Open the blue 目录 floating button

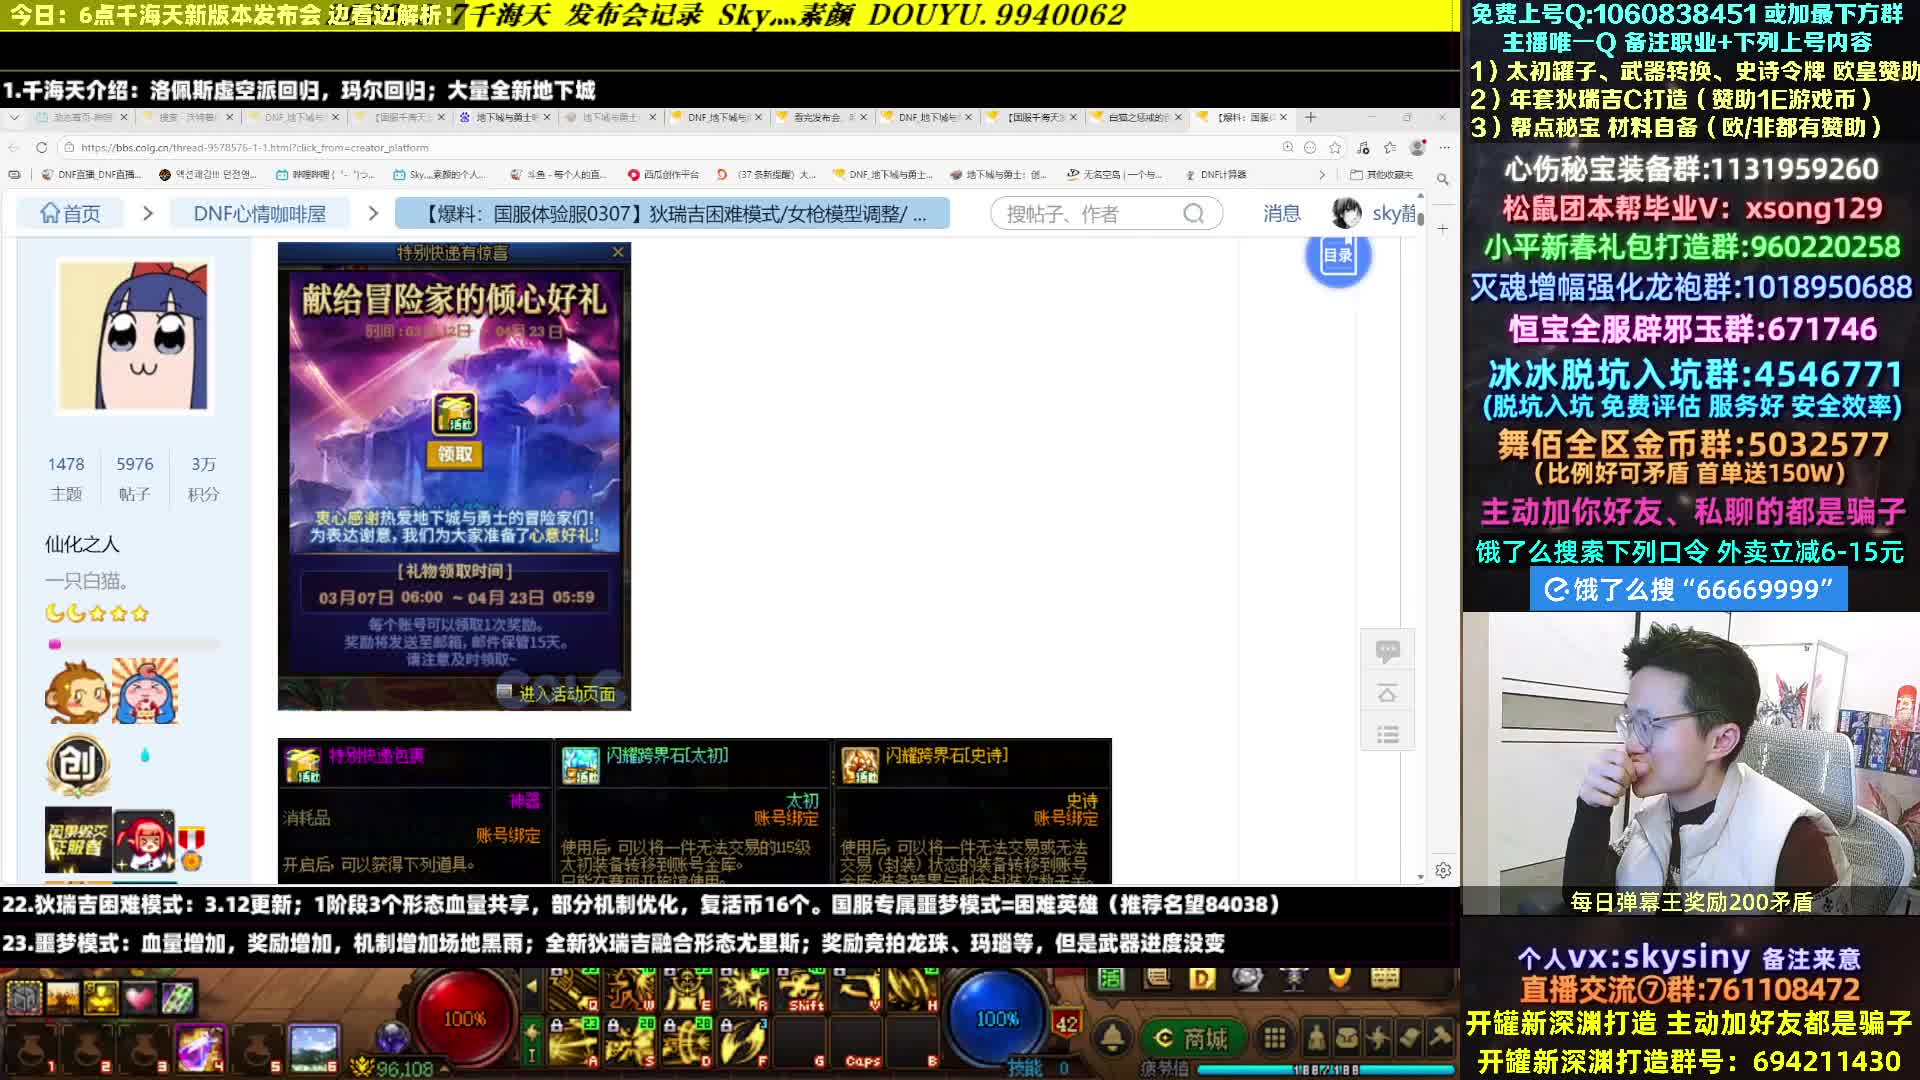[x=1337, y=256]
